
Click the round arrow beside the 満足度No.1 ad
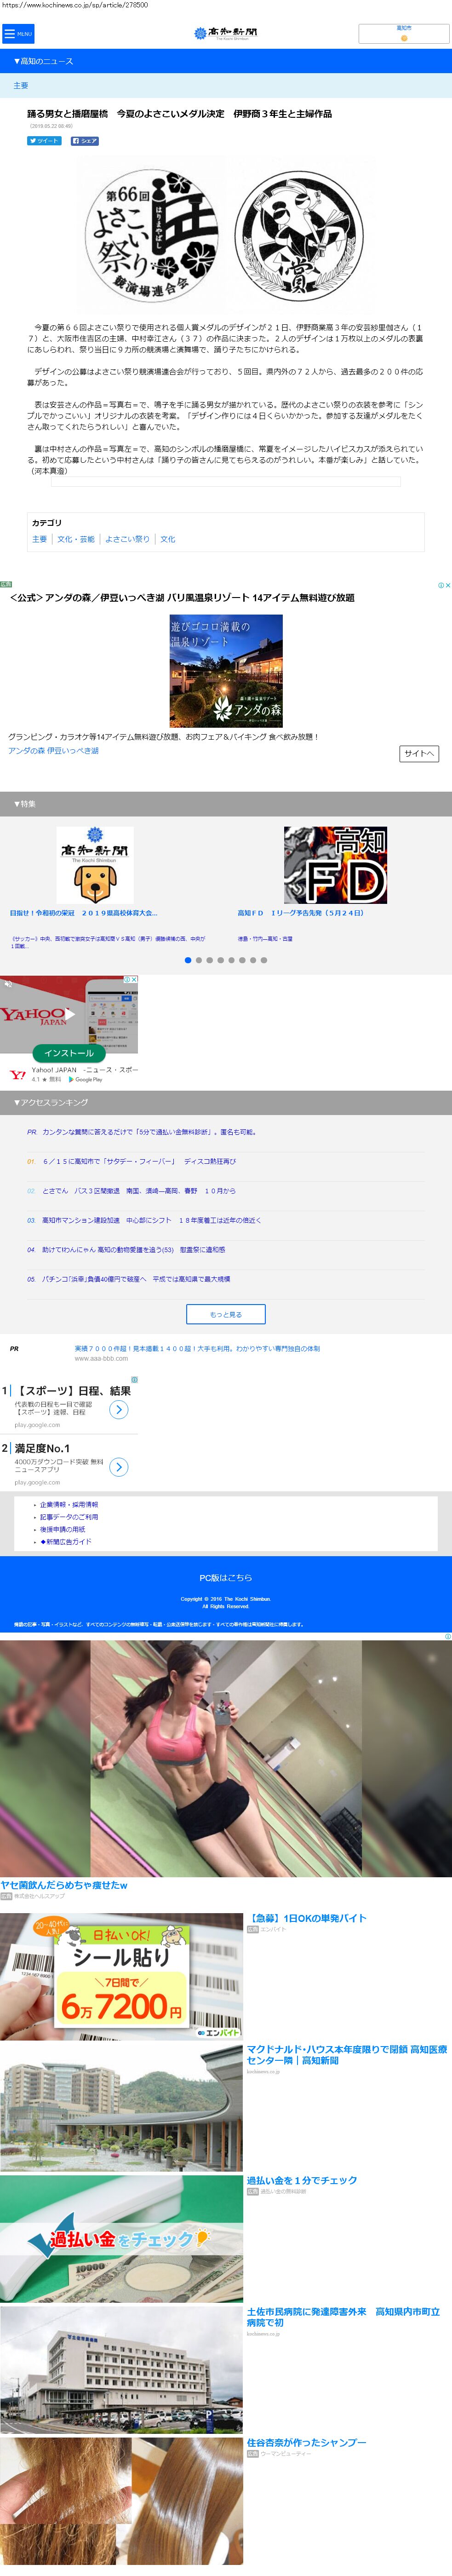pos(119,1467)
